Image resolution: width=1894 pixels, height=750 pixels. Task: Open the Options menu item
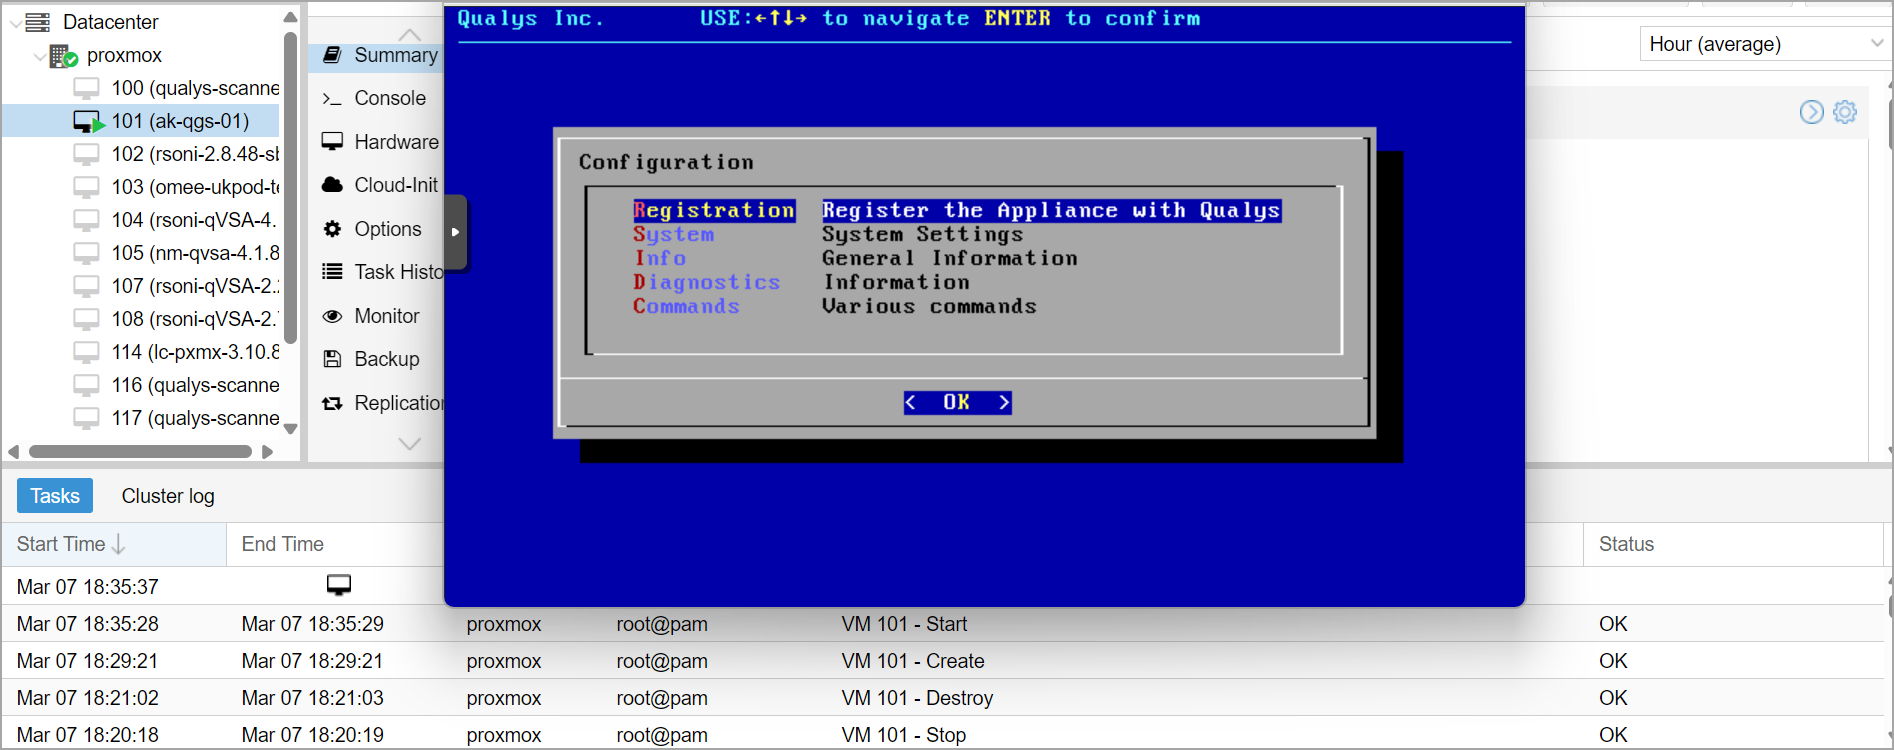point(375,229)
